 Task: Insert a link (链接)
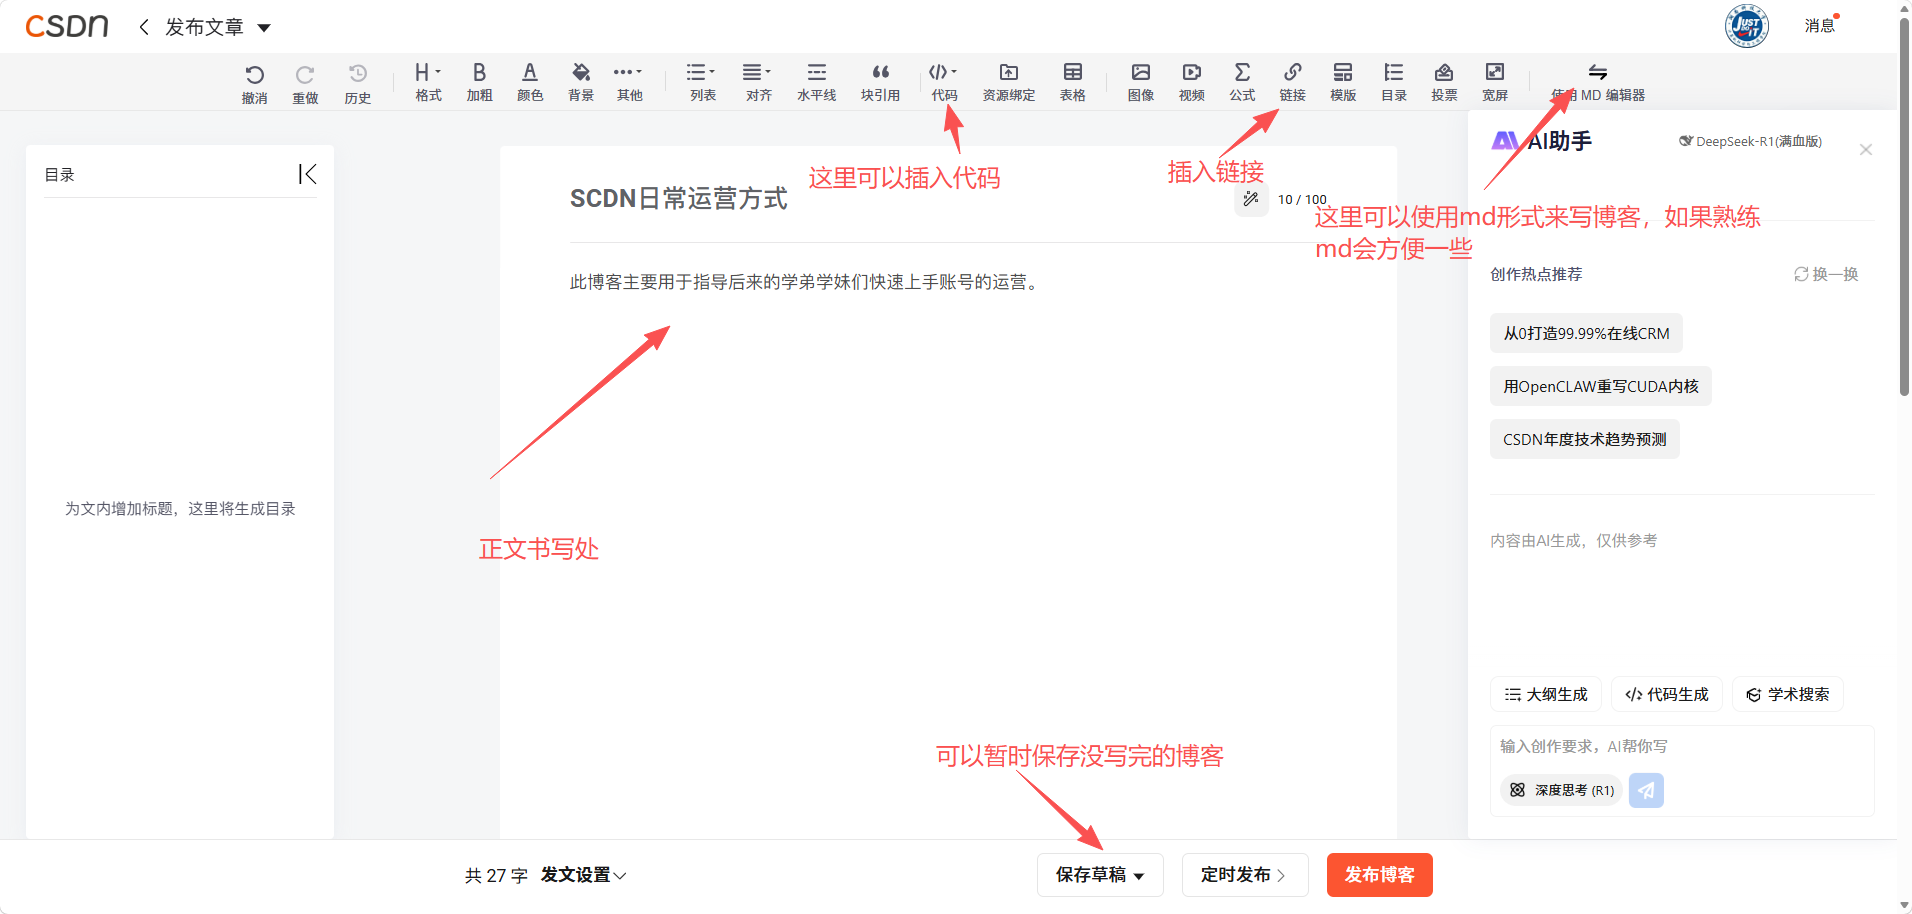1292,81
